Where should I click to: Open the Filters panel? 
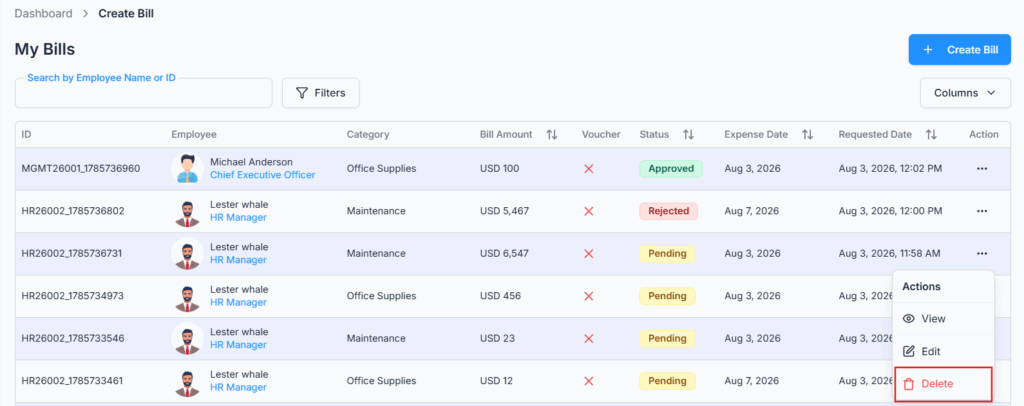321,93
